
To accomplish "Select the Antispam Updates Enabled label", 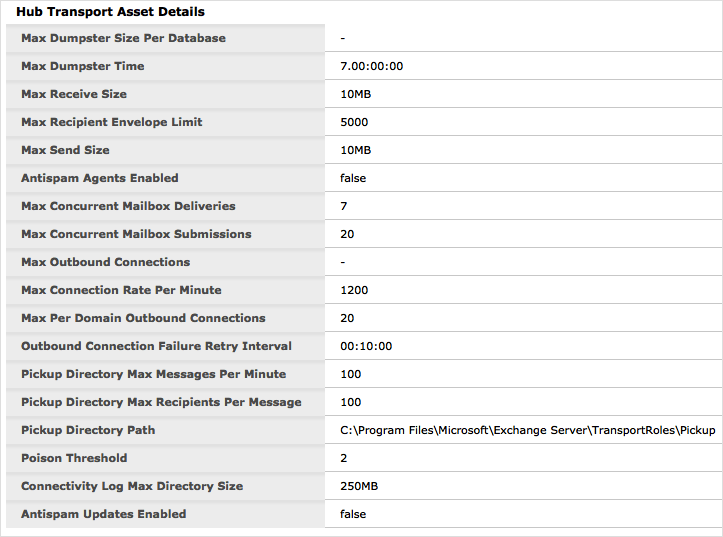I will point(103,514).
